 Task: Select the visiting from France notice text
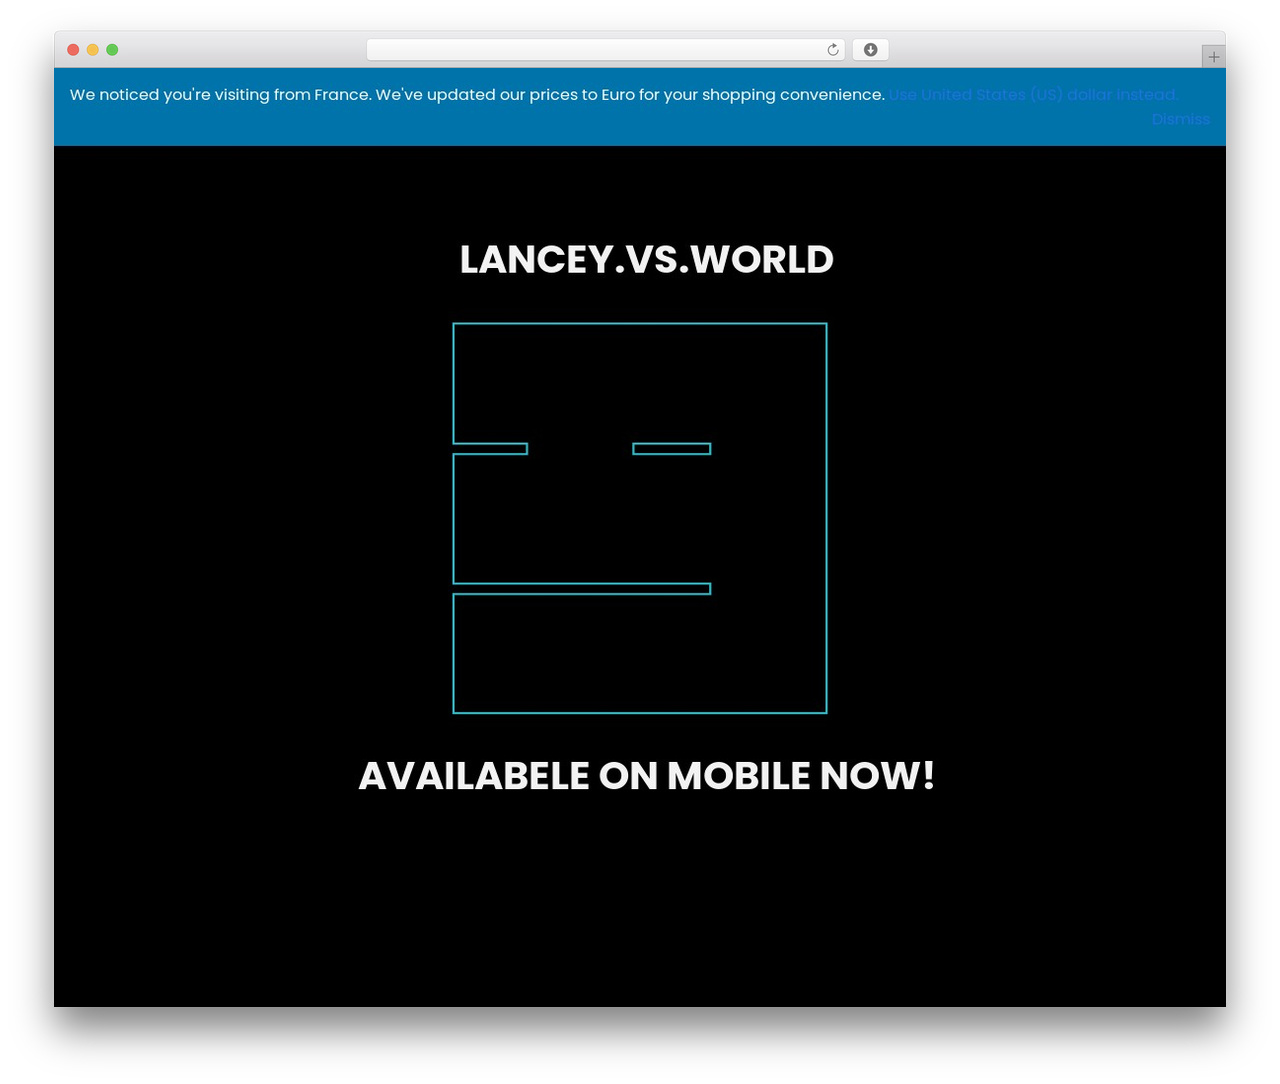coord(477,95)
